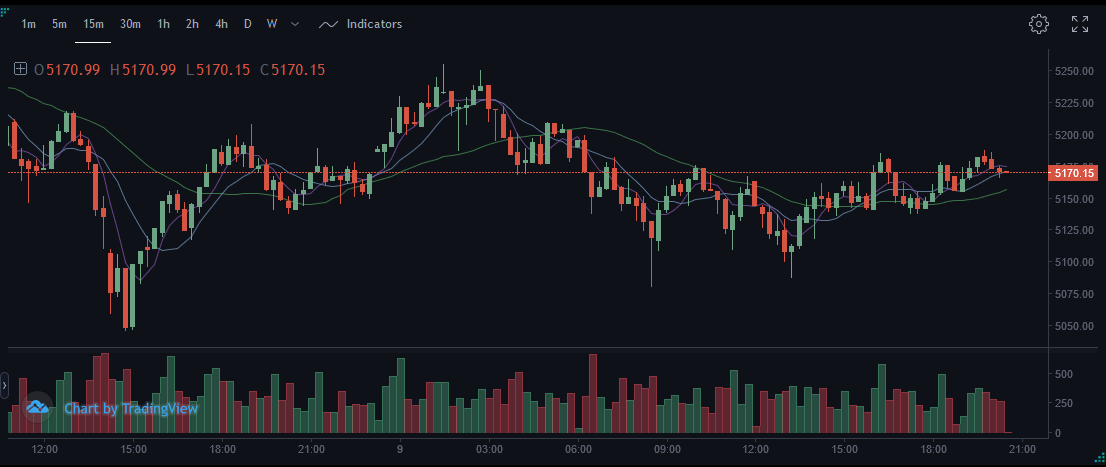
Task: Switch to the 5m timeframe
Action: [x=60, y=24]
